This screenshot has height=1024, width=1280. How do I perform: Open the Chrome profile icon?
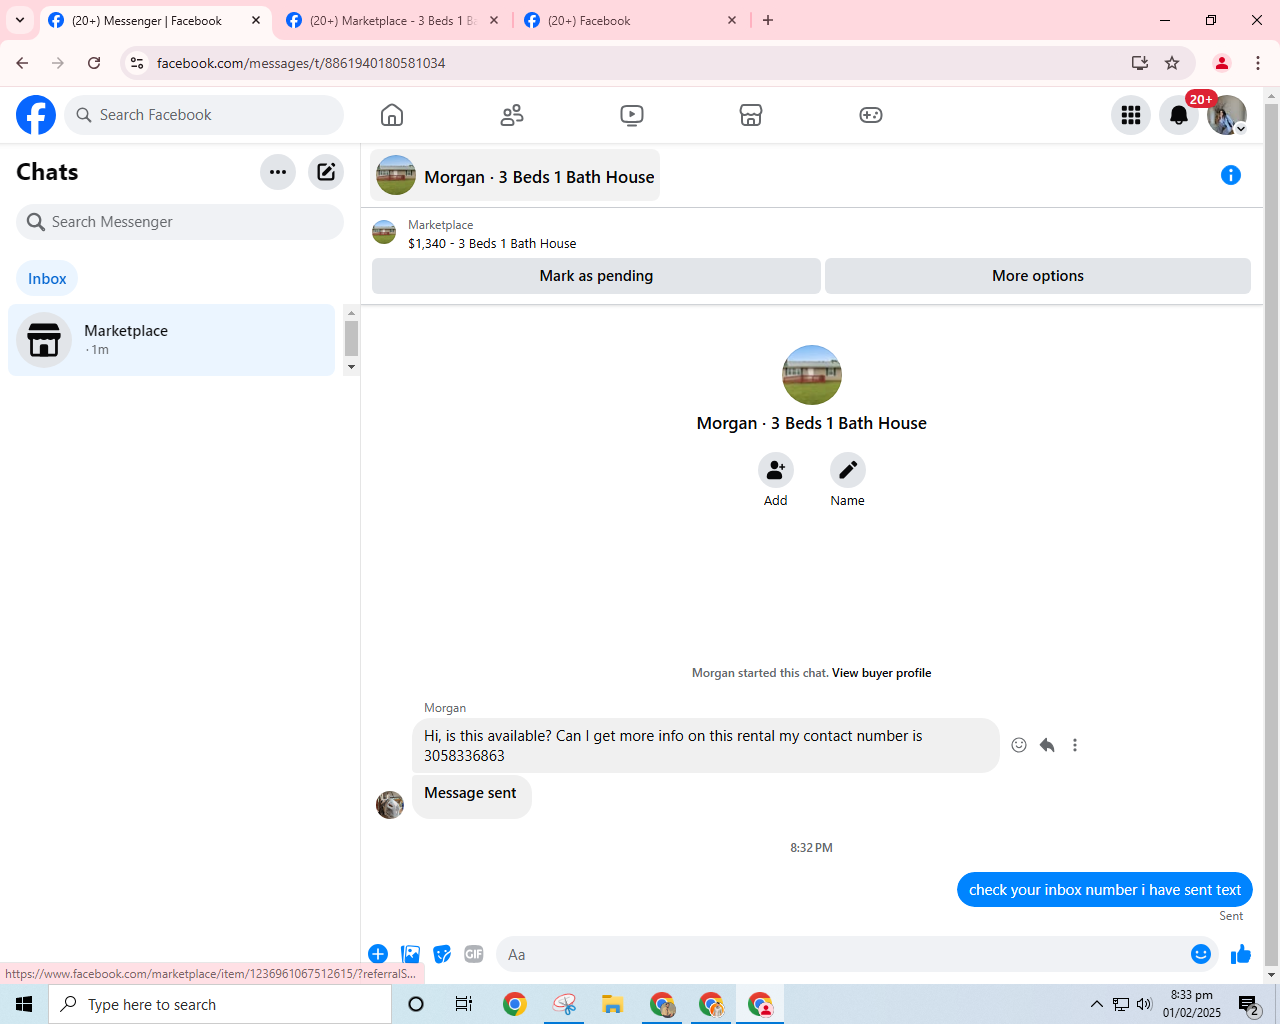coord(1222,63)
